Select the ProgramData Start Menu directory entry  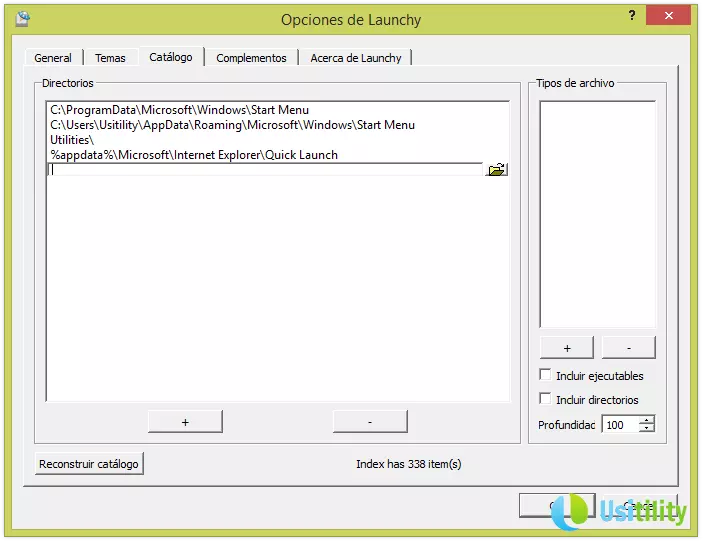pos(180,110)
